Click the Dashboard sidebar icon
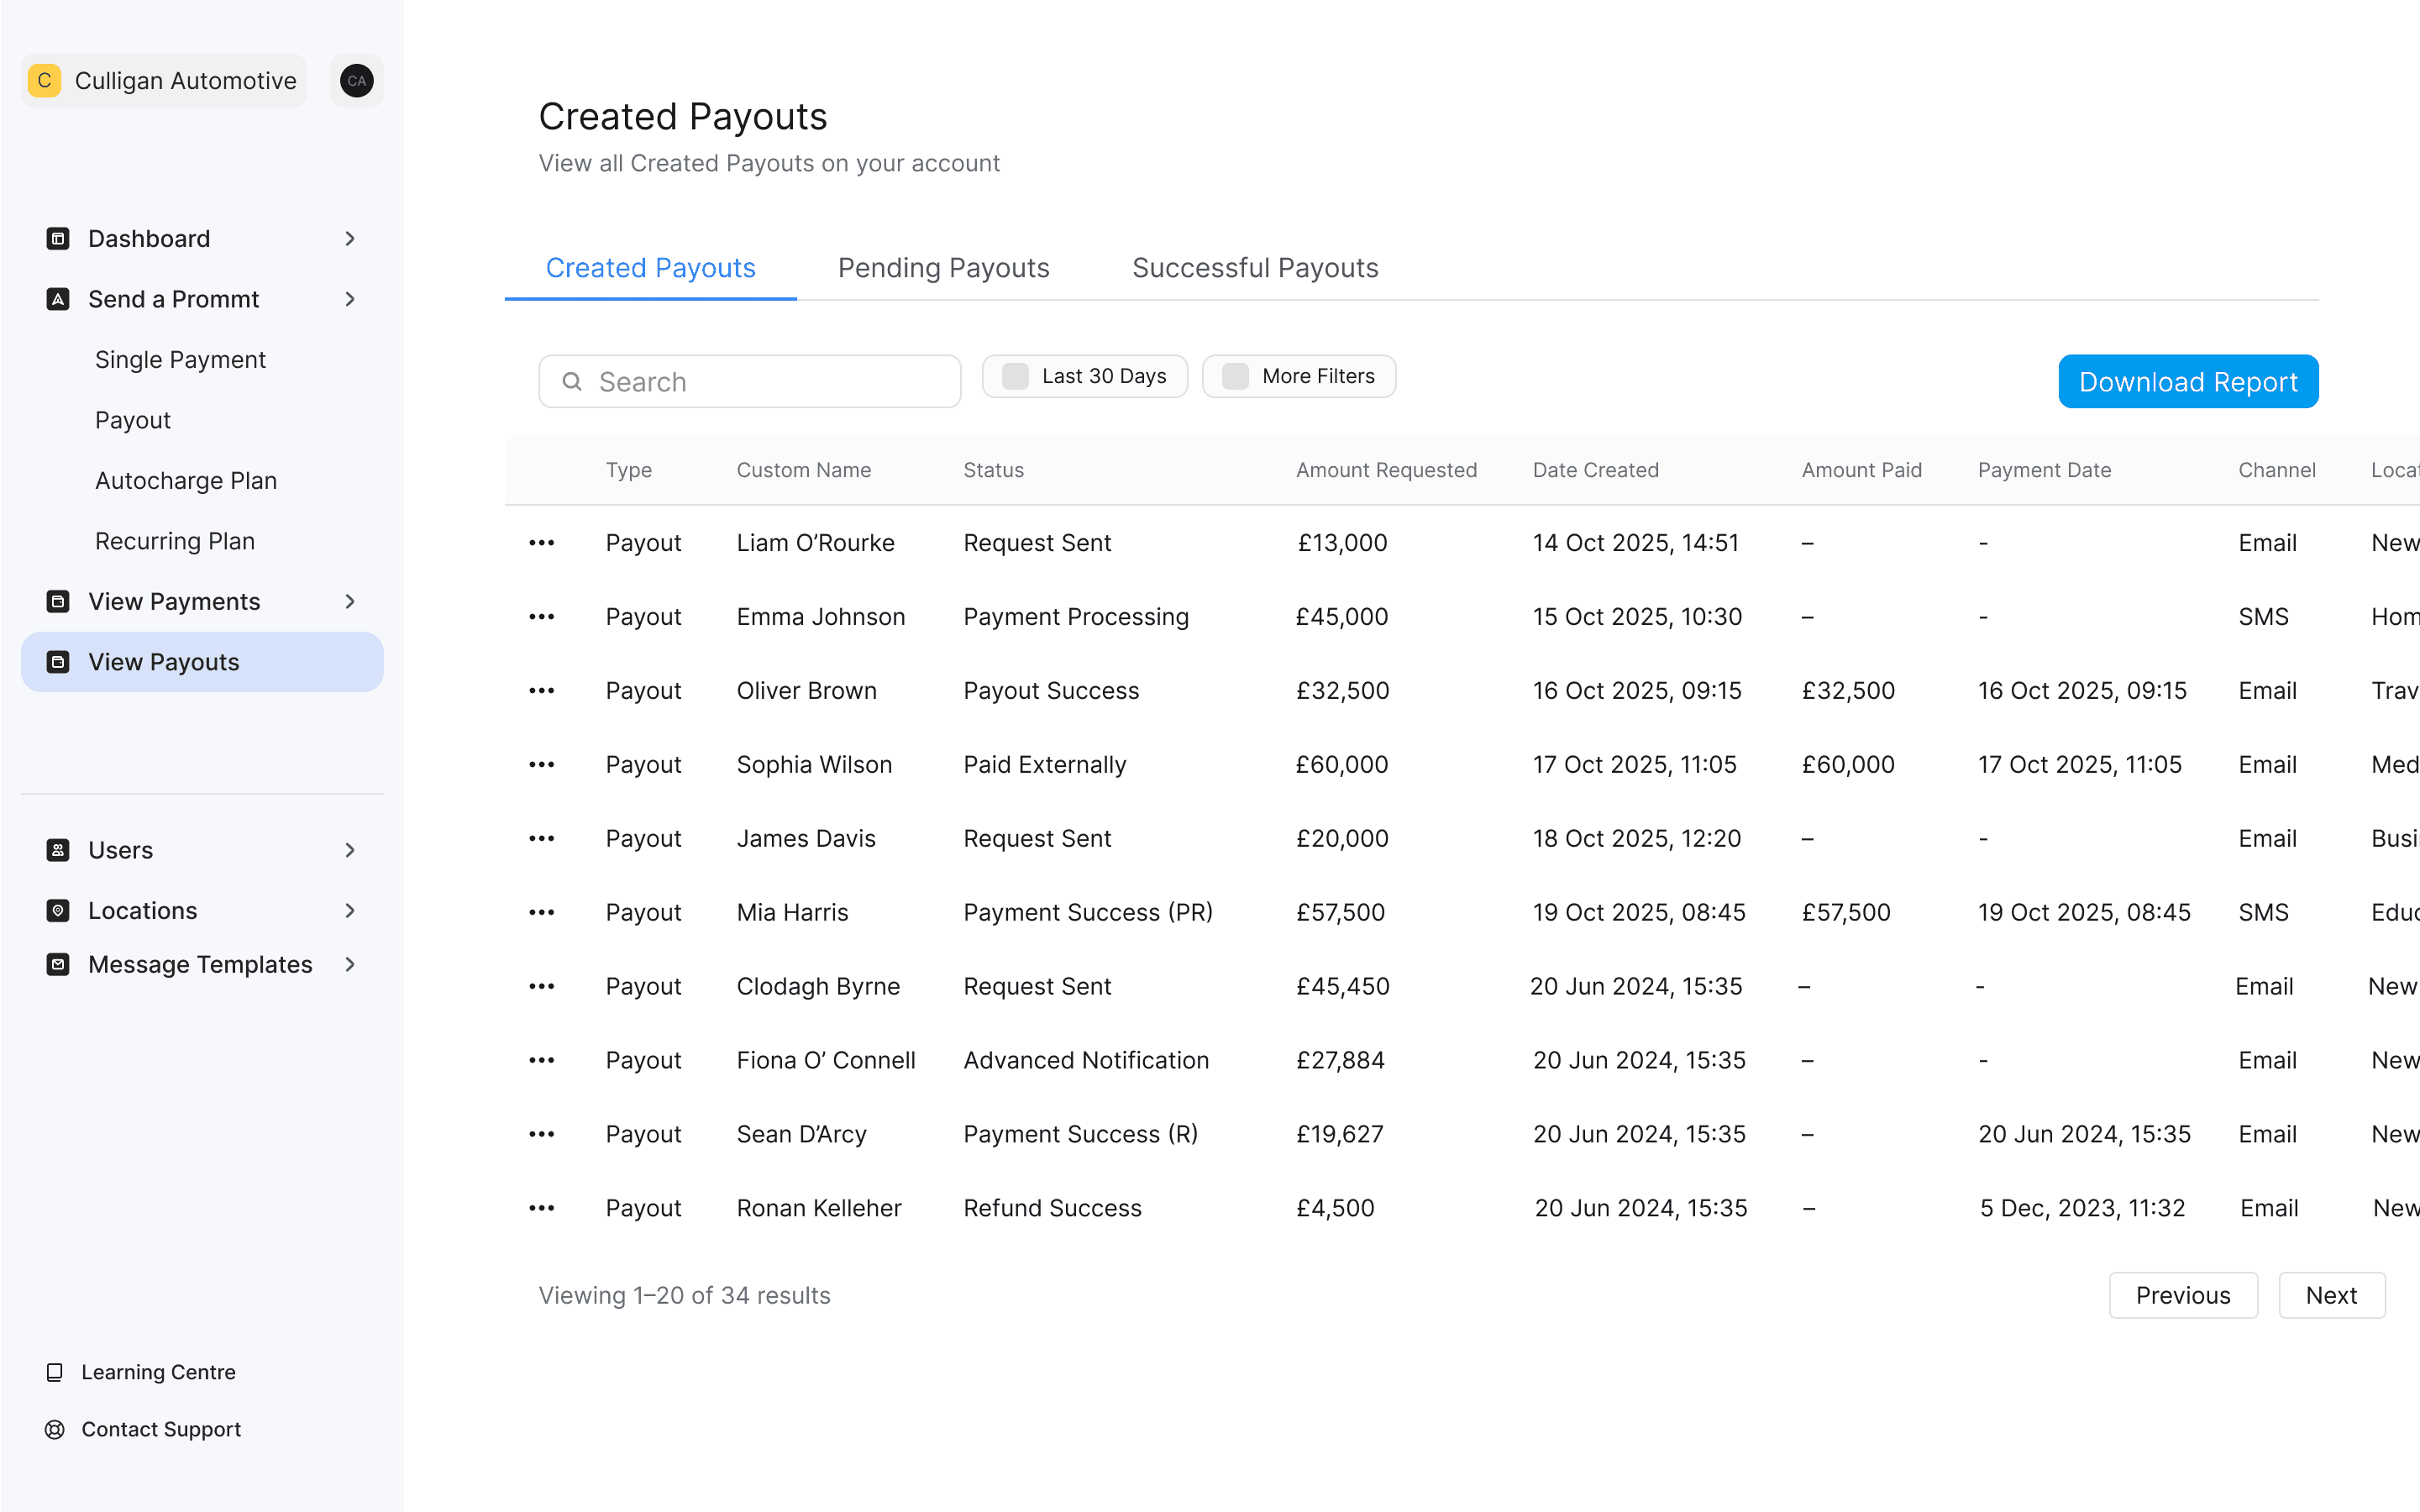This screenshot has height=1512, width=2420. [58, 238]
